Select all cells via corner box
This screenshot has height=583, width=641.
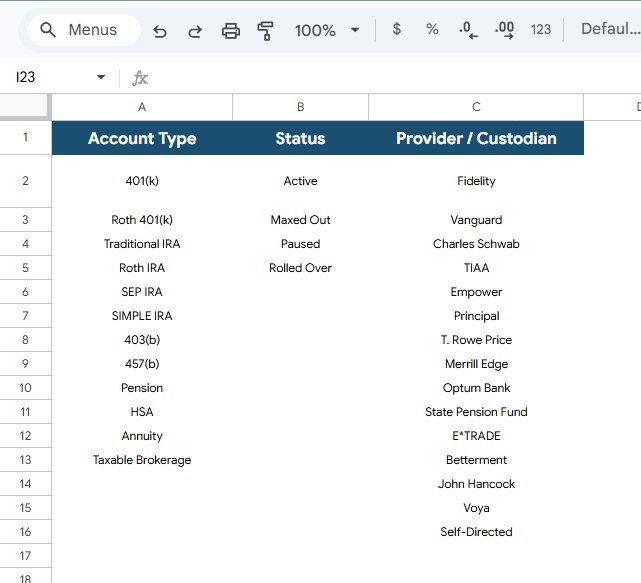point(25,107)
